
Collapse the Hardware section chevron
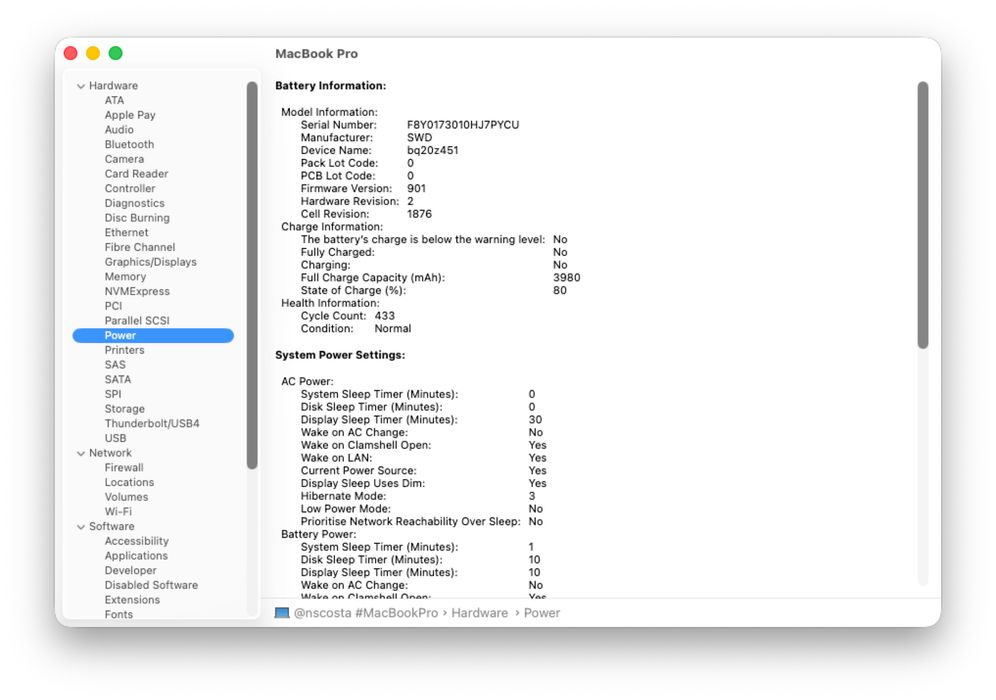pyautogui.click(x=81, y=86)
